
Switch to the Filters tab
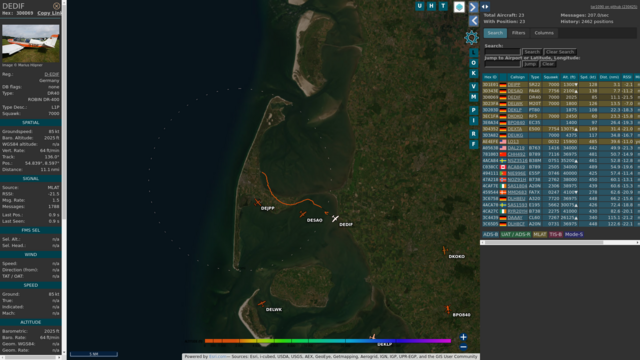coord(518,33)
